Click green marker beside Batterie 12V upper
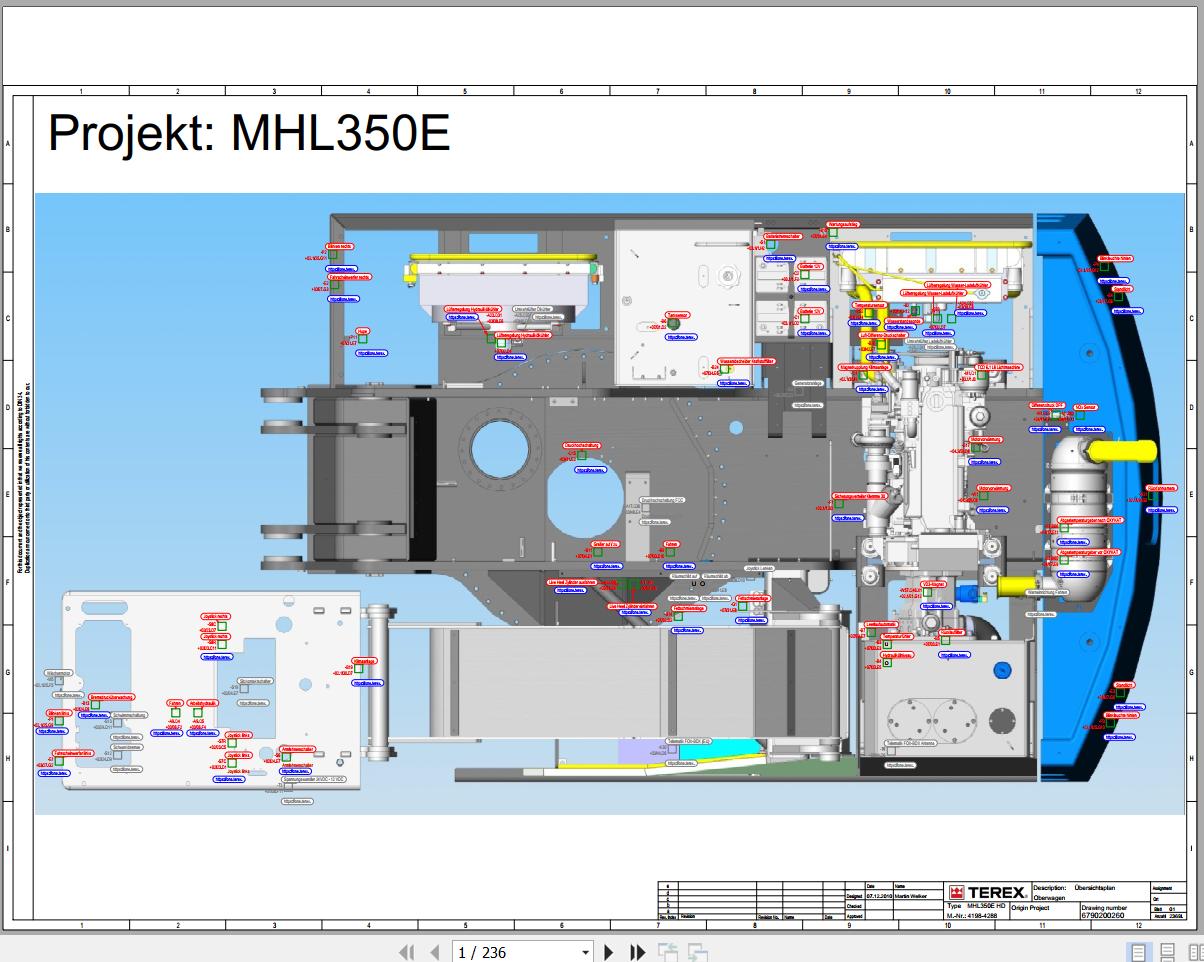The image size is (1204, 962). [x=804, y=274]
